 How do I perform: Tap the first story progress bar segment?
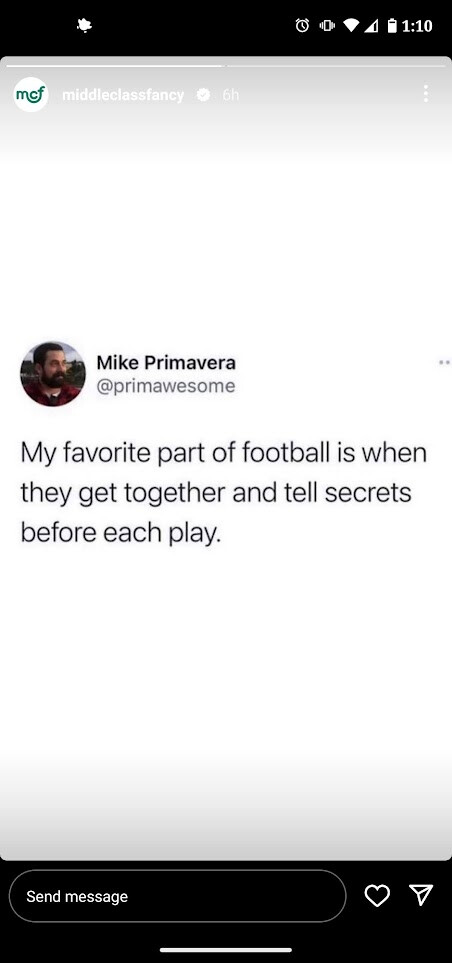(115, 65)
